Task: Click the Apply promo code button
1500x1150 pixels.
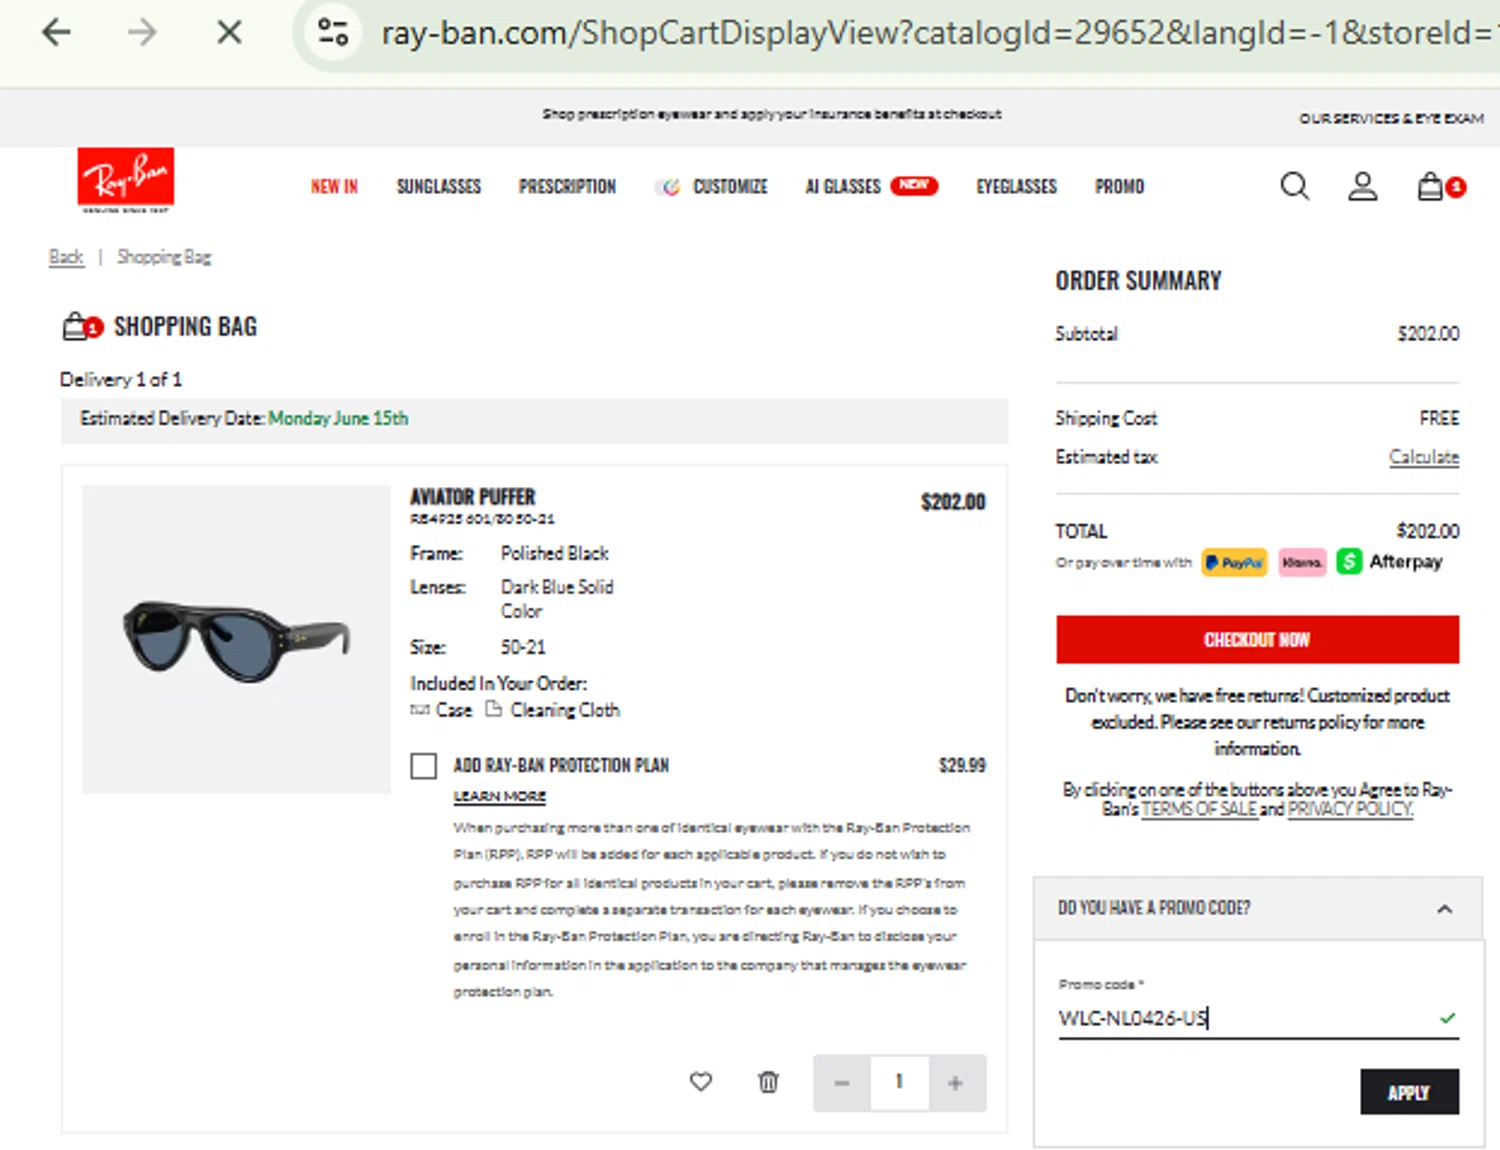Action: pyautogui.click(x=1409, y=1092)
